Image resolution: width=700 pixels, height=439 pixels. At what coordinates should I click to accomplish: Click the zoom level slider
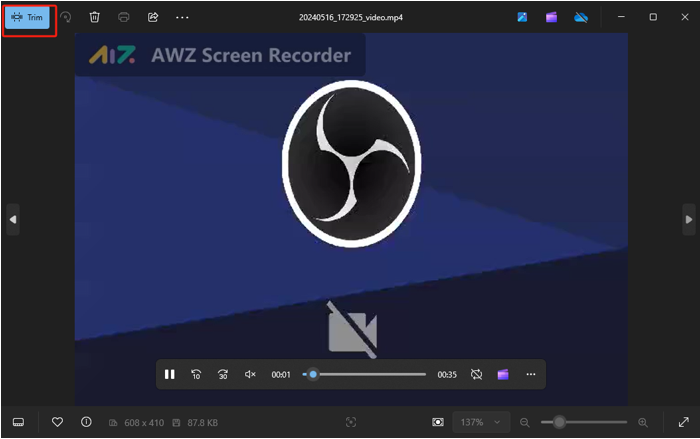[584, 422]
